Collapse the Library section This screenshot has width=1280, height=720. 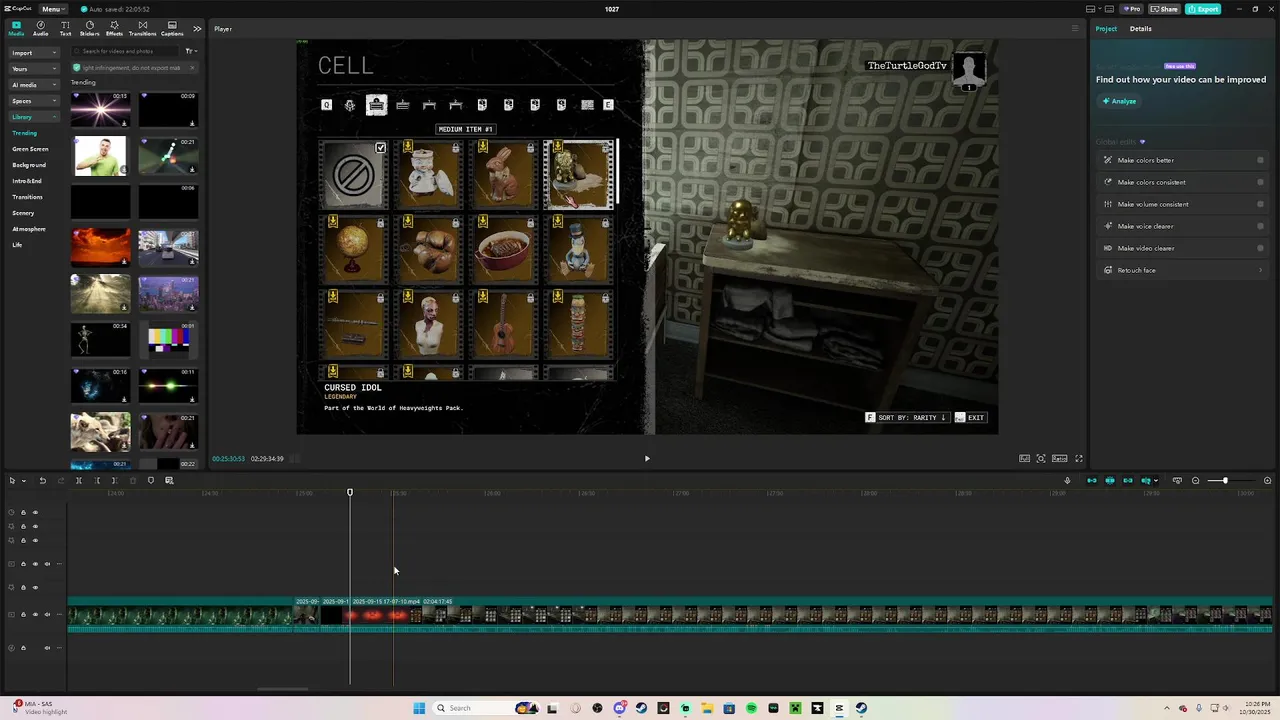[34, 117]
